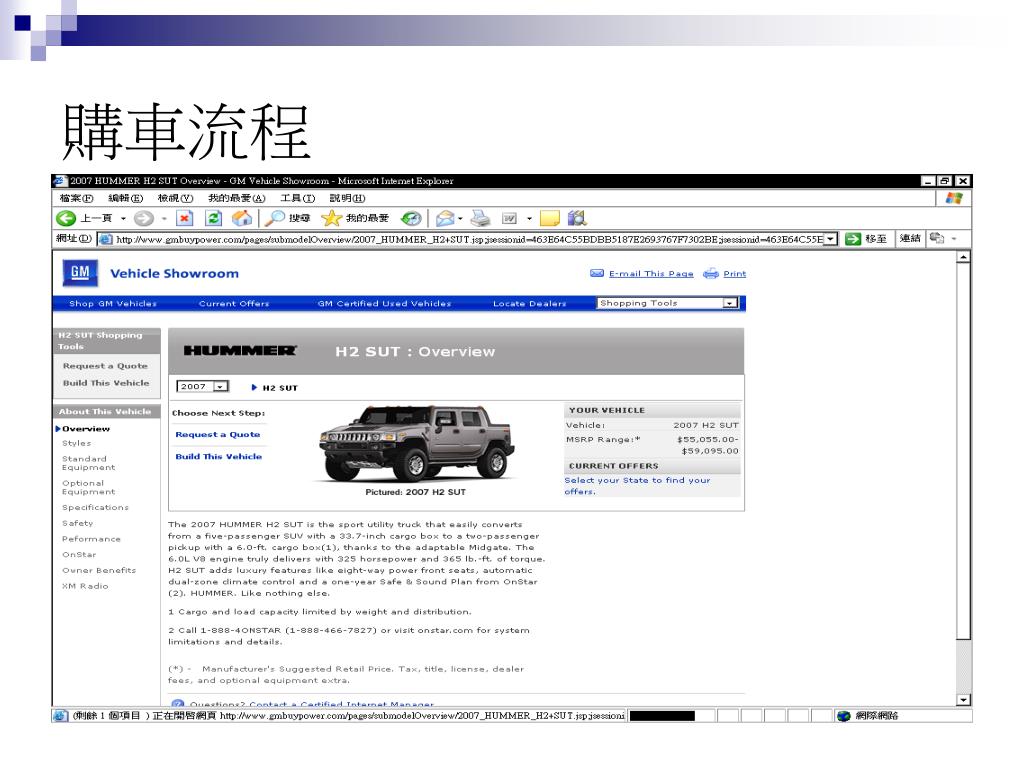Click Select your State to find offers link
Image resolution: width=1024 pixels, height=768 pixels.
[x=637, y=485]
